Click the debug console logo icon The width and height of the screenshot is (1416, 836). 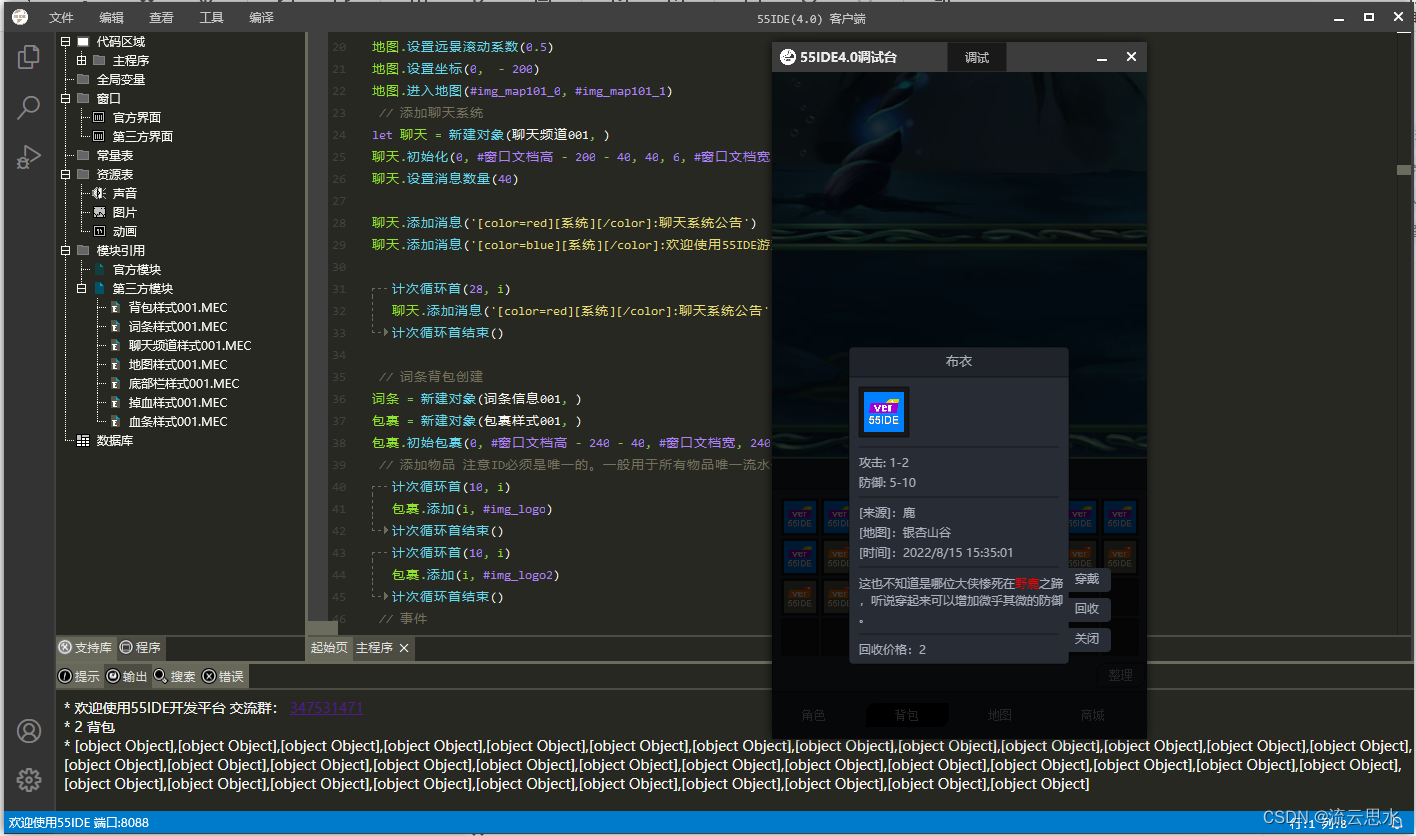pos(788,57)
